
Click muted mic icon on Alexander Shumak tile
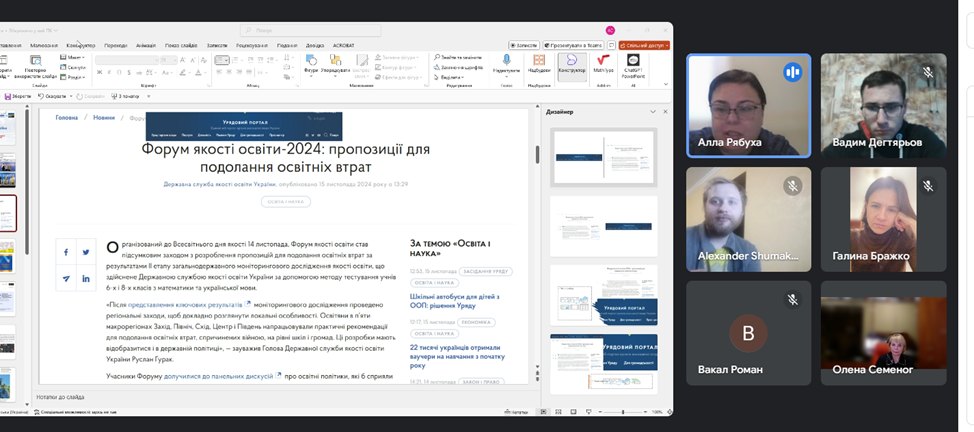point(792,186)
